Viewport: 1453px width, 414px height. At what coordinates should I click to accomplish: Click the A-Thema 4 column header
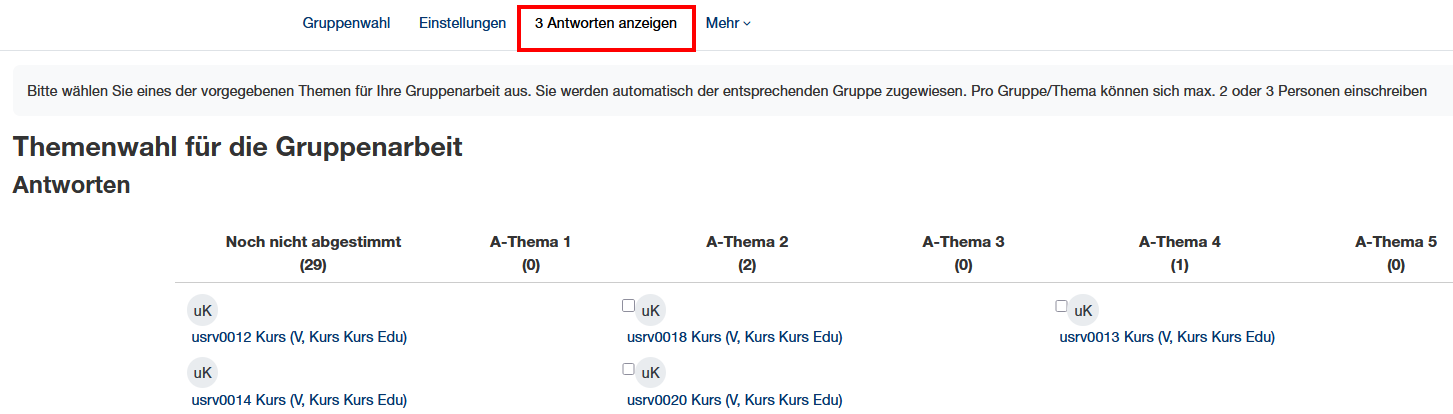click(x=1180, y=242)
